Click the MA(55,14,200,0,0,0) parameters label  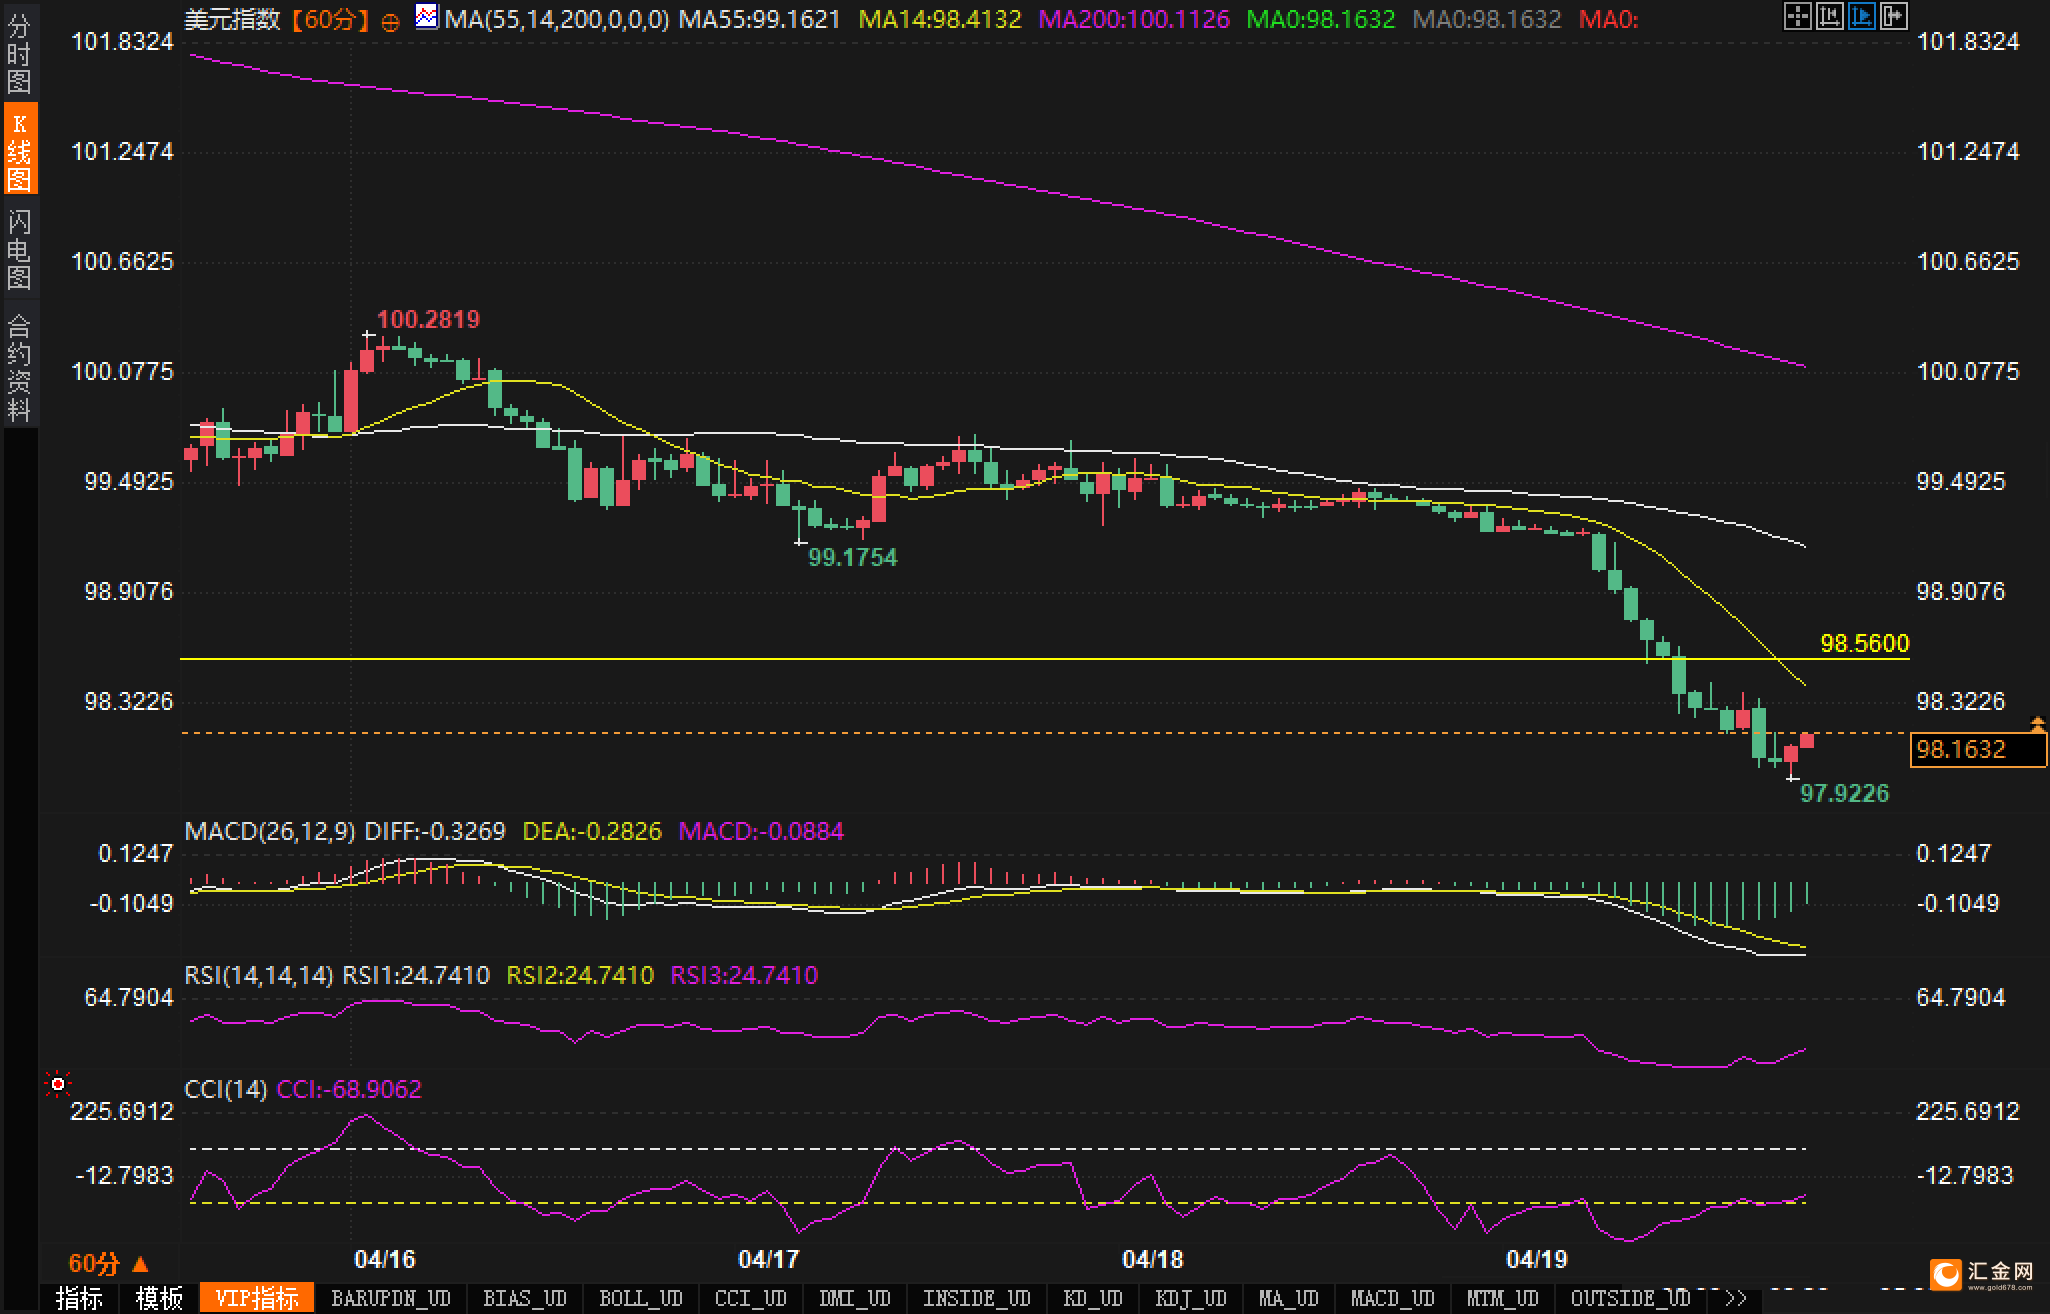point(557,19)
